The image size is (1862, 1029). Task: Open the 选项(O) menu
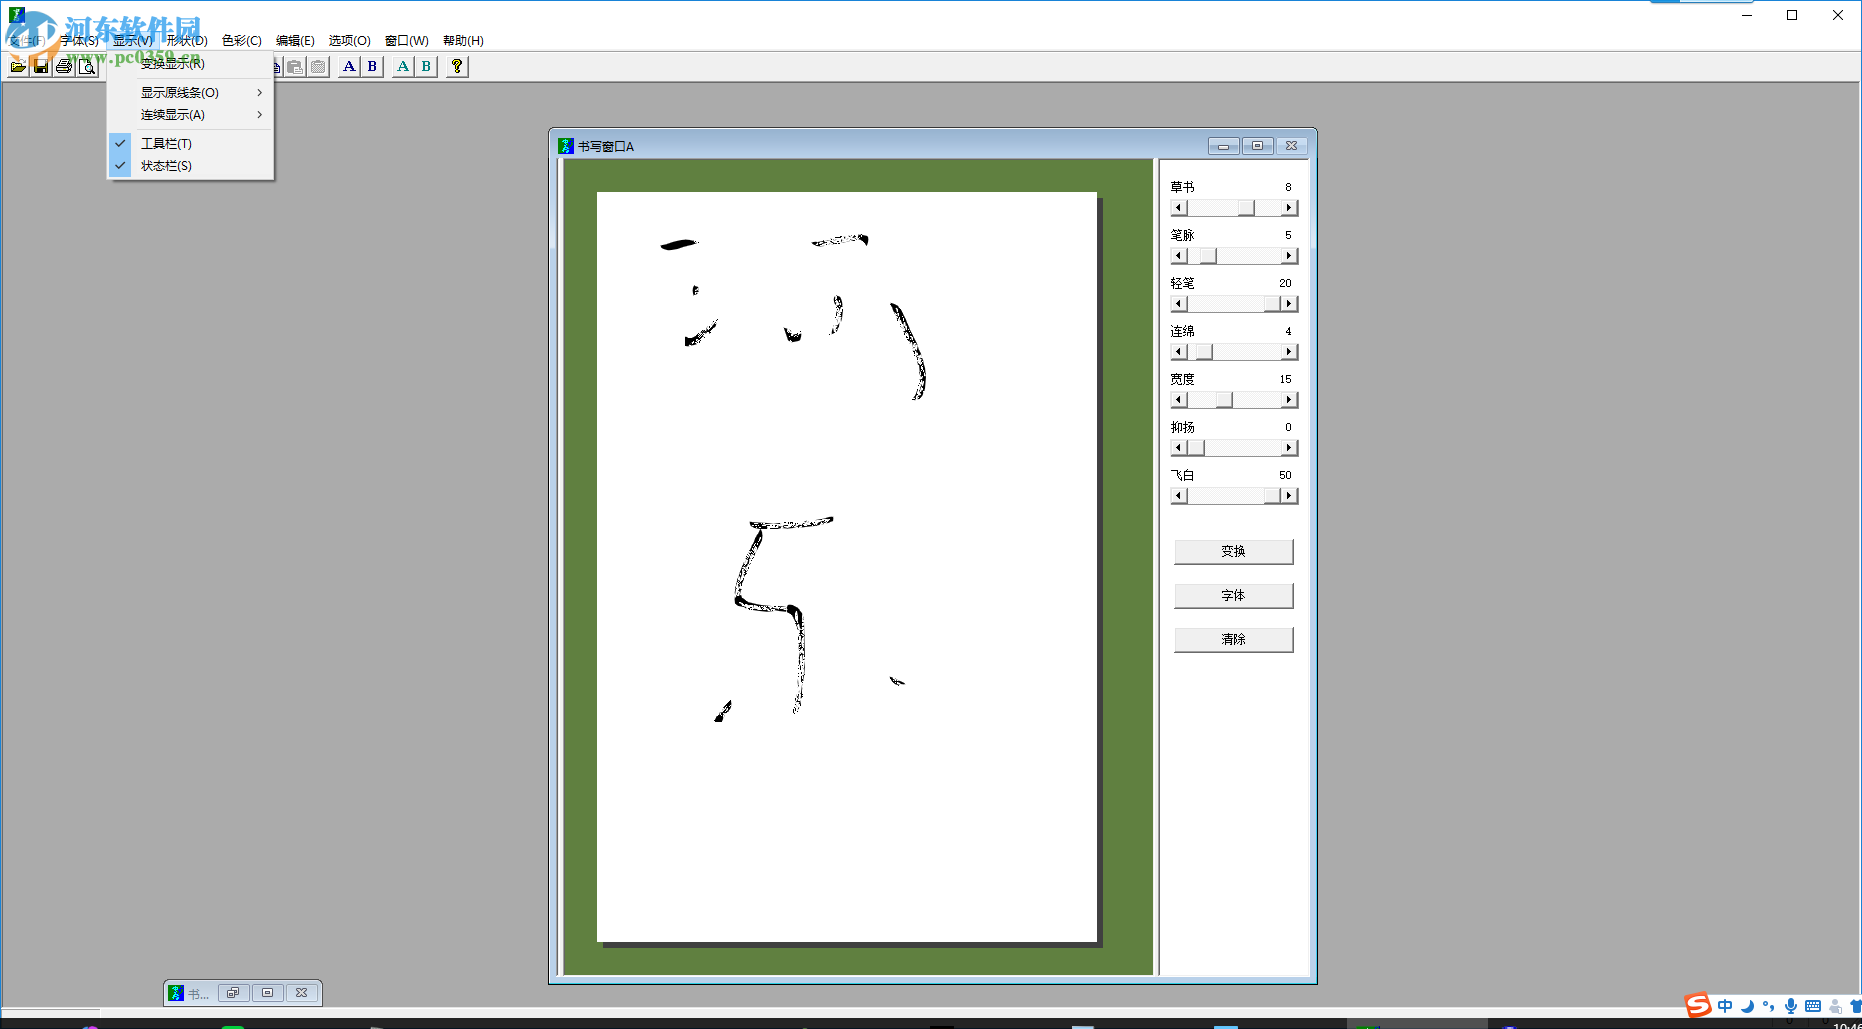click(350, 41)
